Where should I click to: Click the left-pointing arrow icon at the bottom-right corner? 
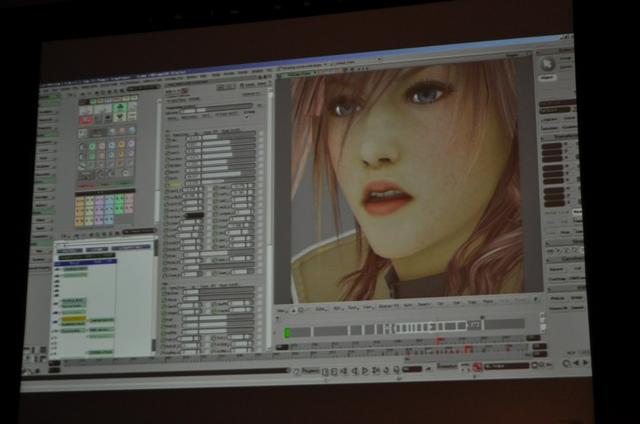point(576,363)
